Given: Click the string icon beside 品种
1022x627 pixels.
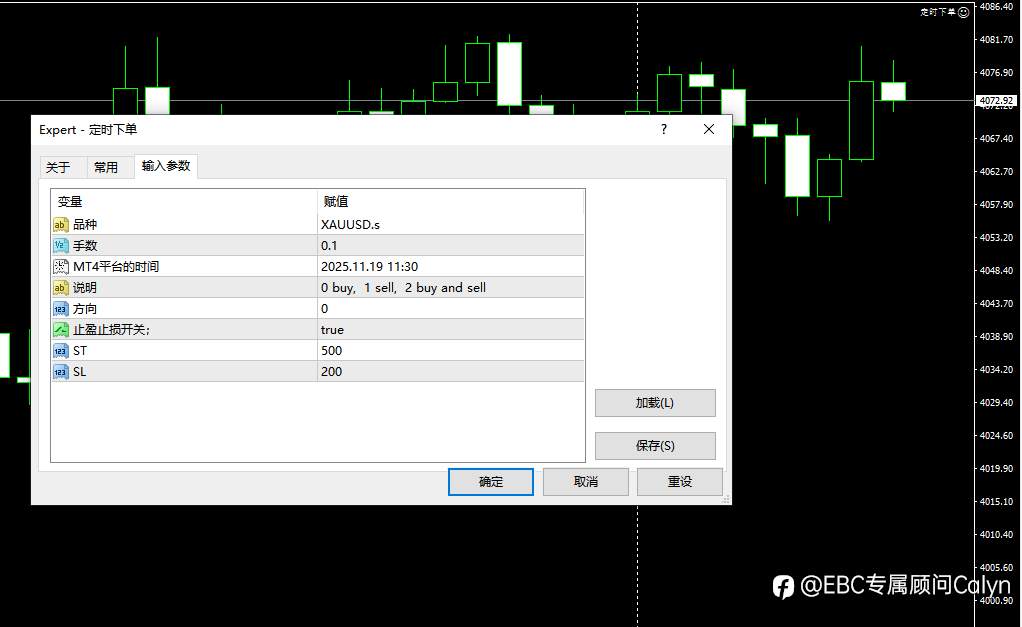Looking at the screenshot, I should point(60,225).
